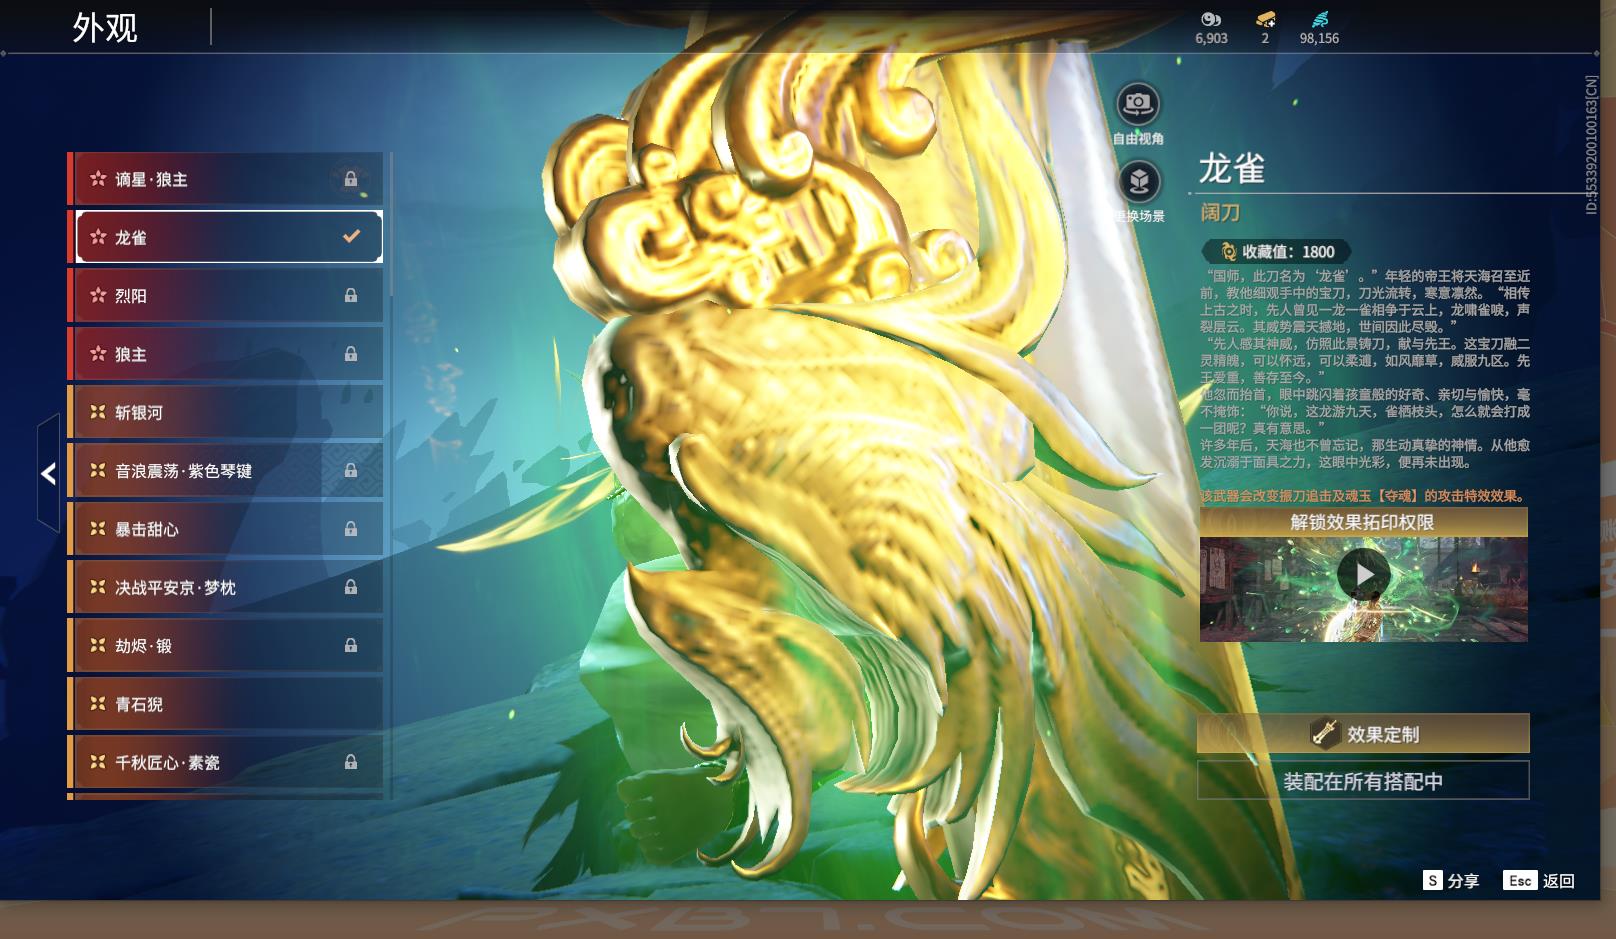Click lock icon on 烈阳 skin
The height and width of the screenshot is (939, 1616).
351,296
